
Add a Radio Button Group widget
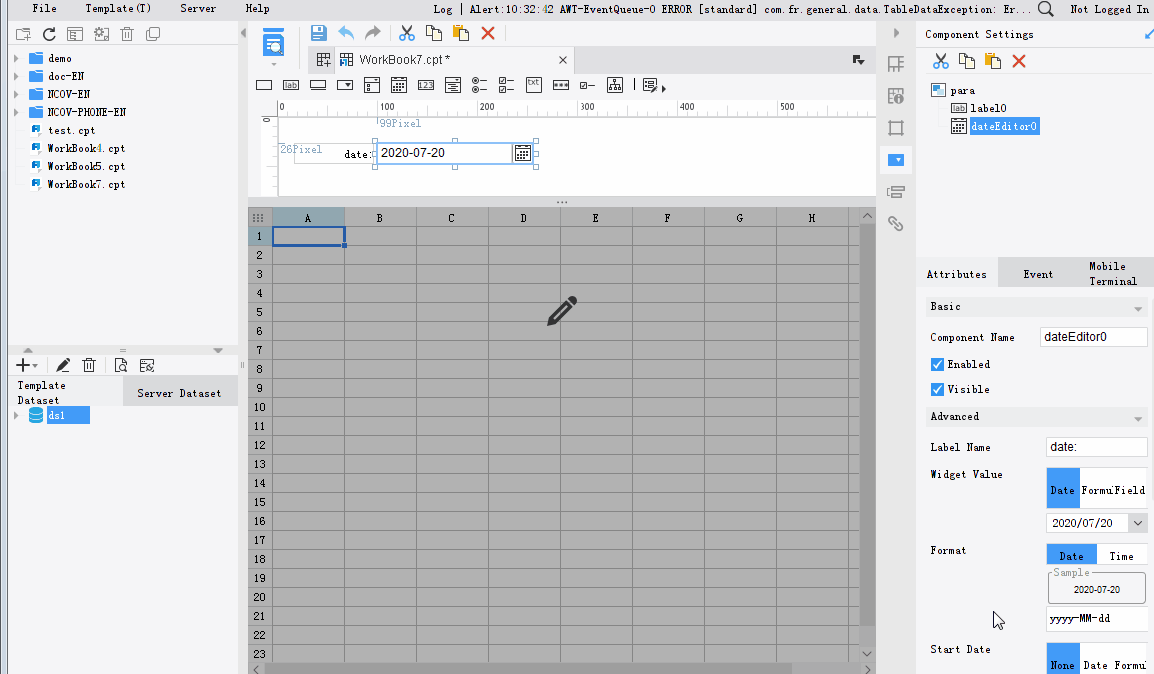coord(479,85)
